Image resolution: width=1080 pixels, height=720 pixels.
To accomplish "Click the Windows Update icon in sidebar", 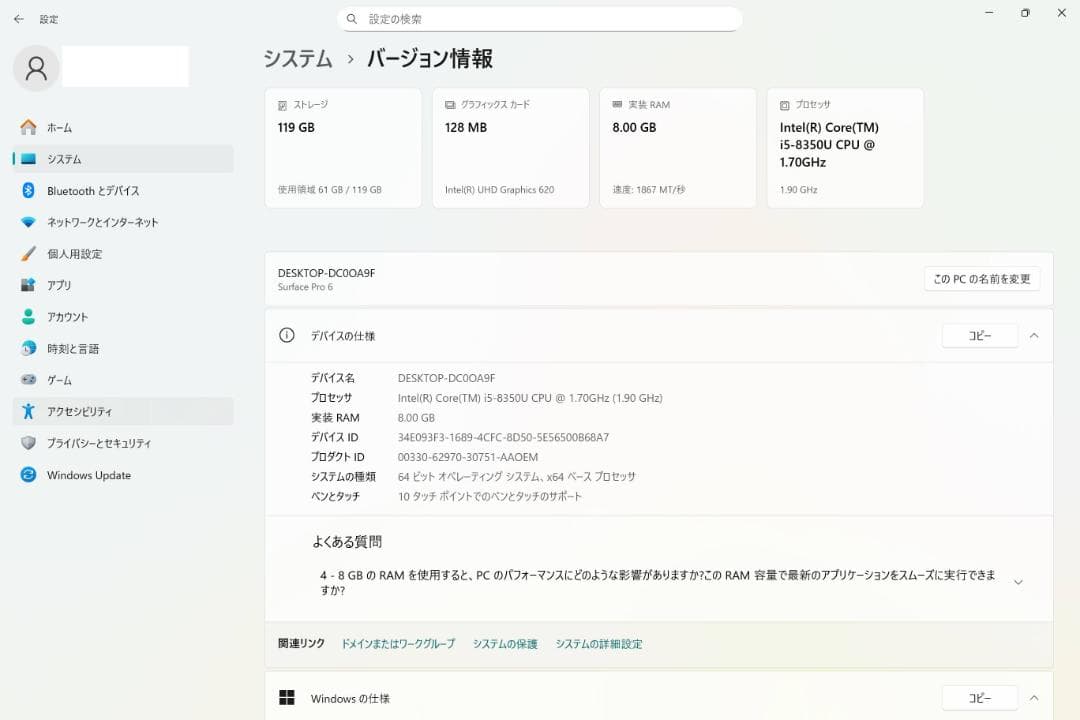I will [30, 475].
